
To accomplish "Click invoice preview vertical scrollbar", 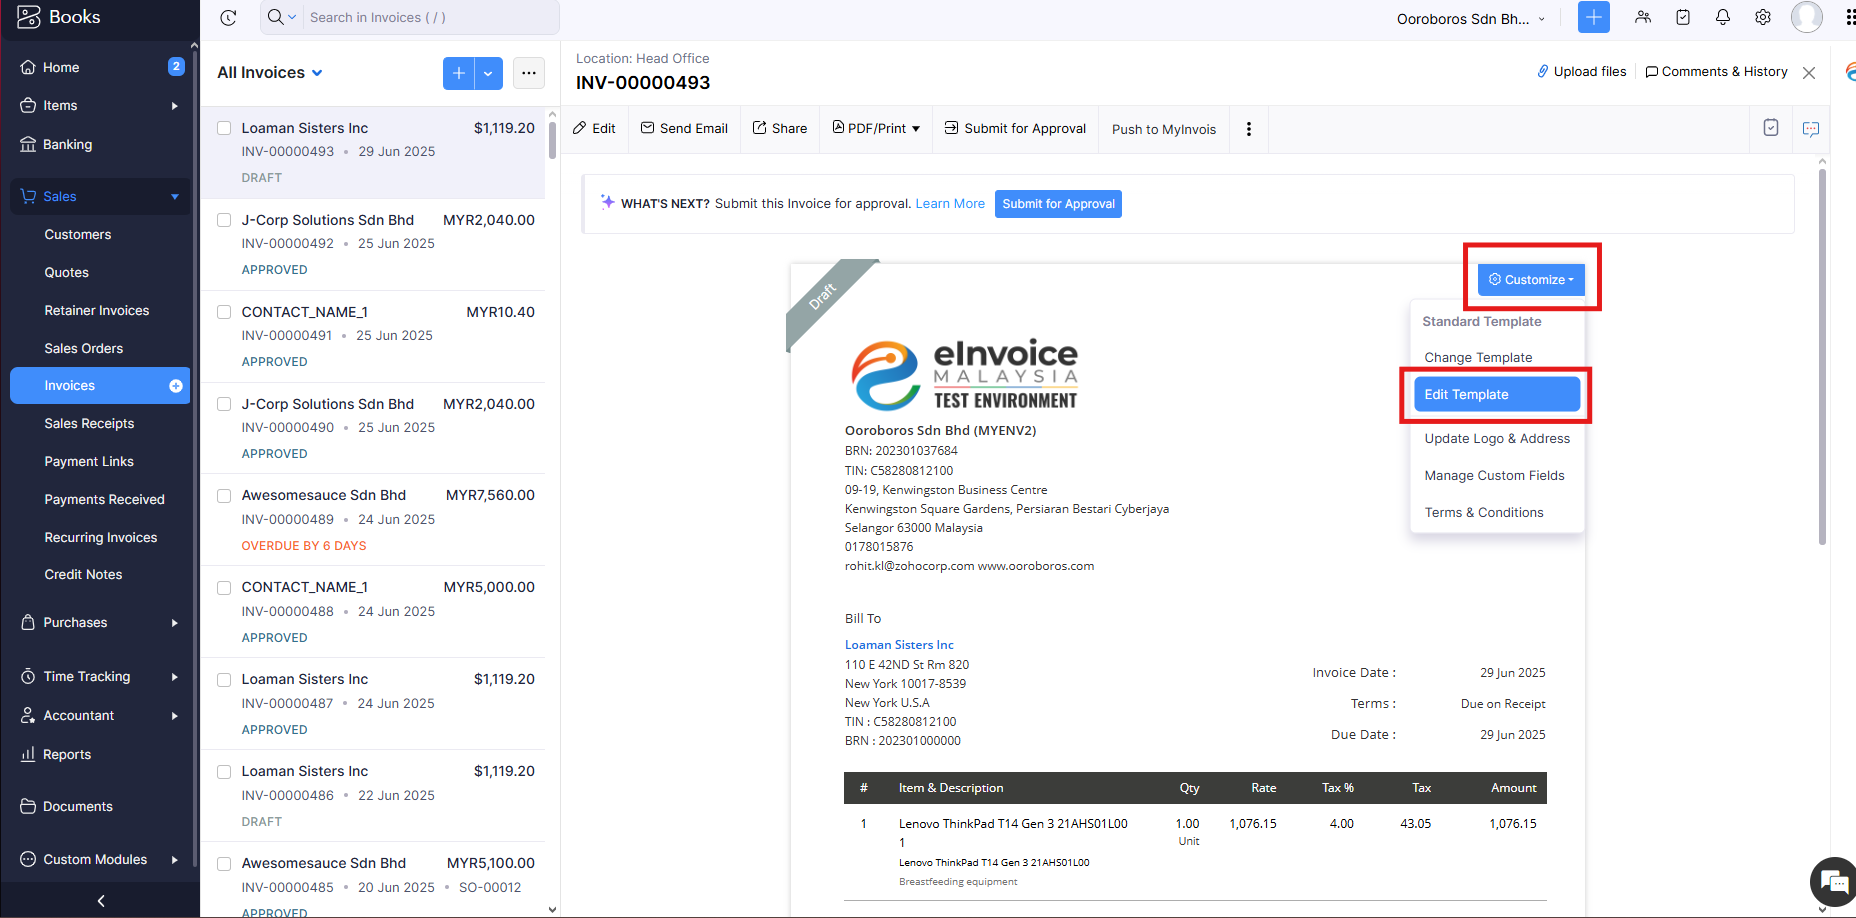I will click(1822, 357).
